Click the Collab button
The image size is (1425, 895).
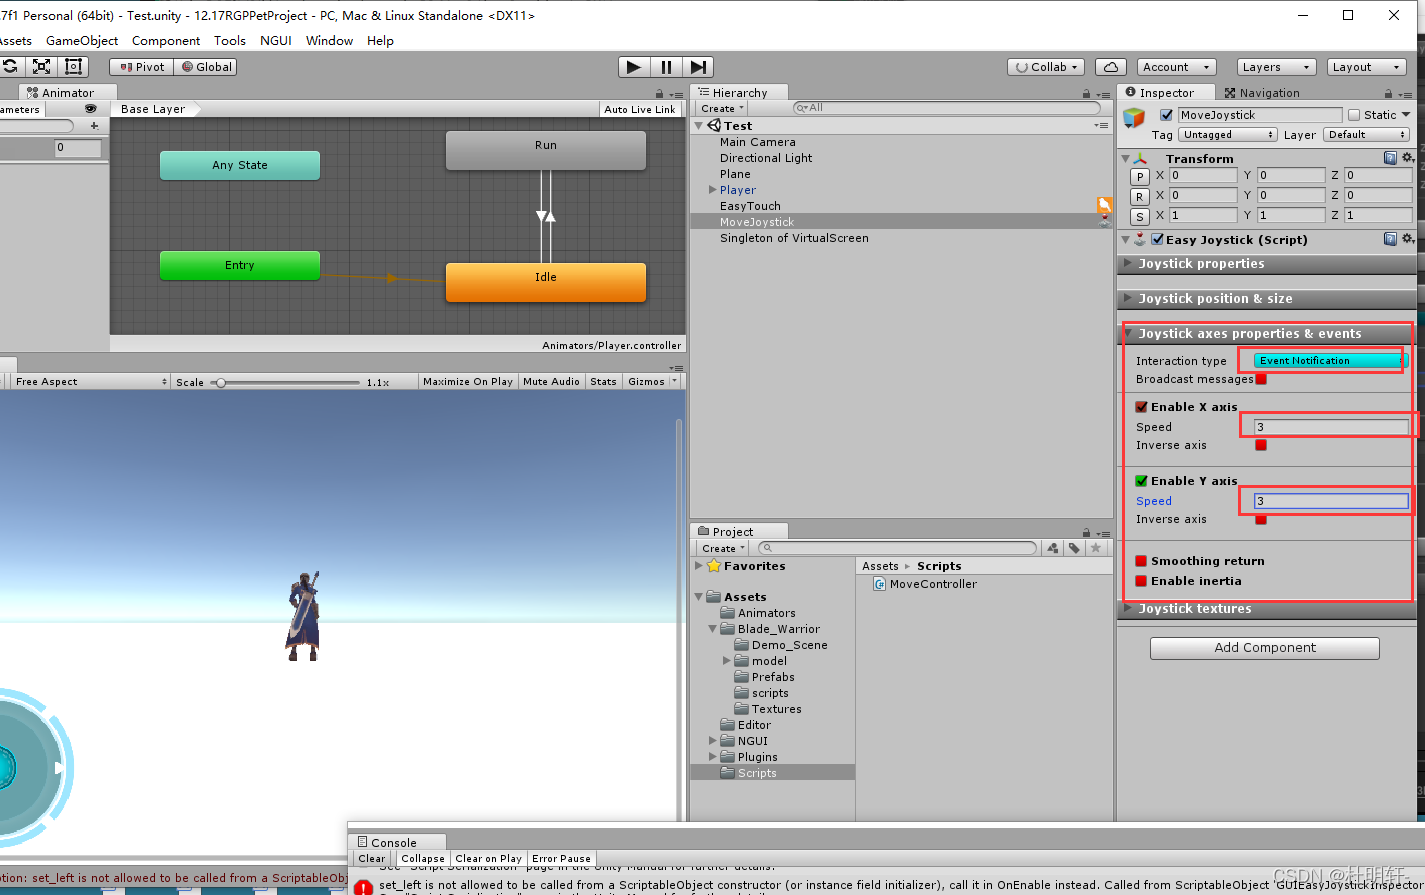[x=1045, y=67]
